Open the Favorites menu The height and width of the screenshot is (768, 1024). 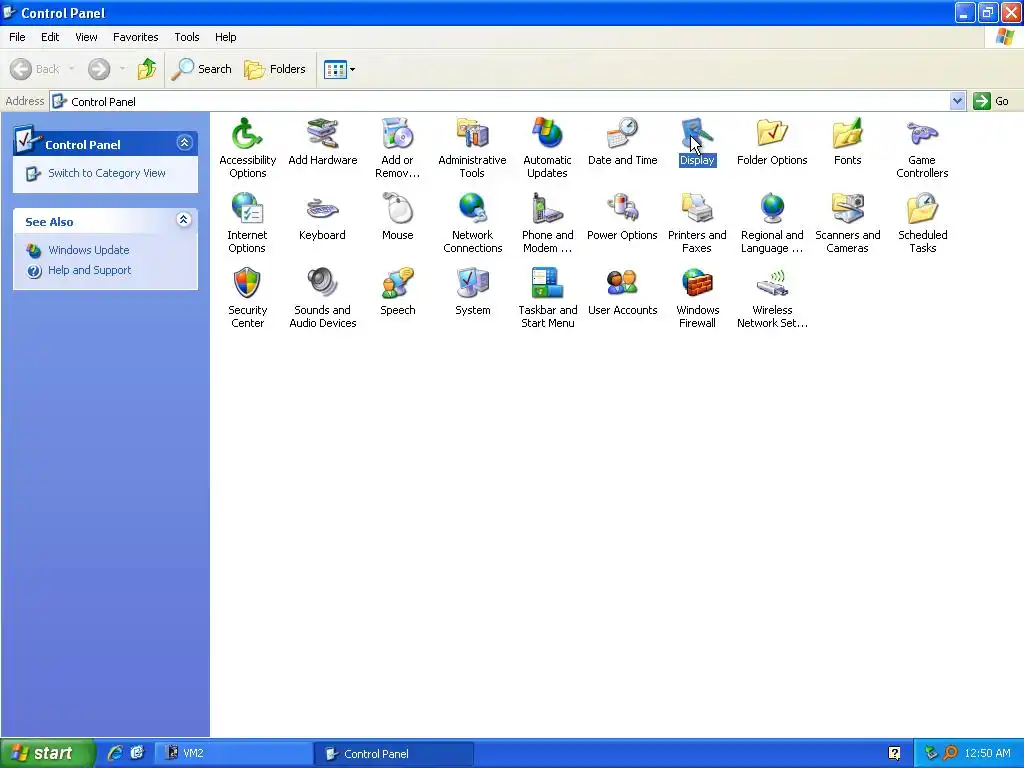click(135, 37)
